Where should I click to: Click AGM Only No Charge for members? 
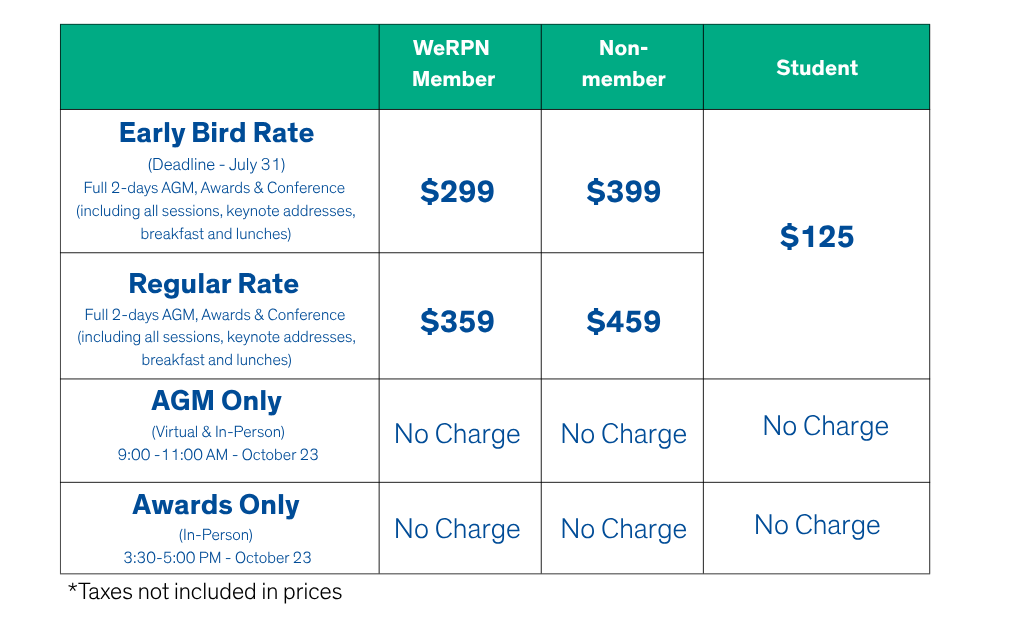pos(457,434)
